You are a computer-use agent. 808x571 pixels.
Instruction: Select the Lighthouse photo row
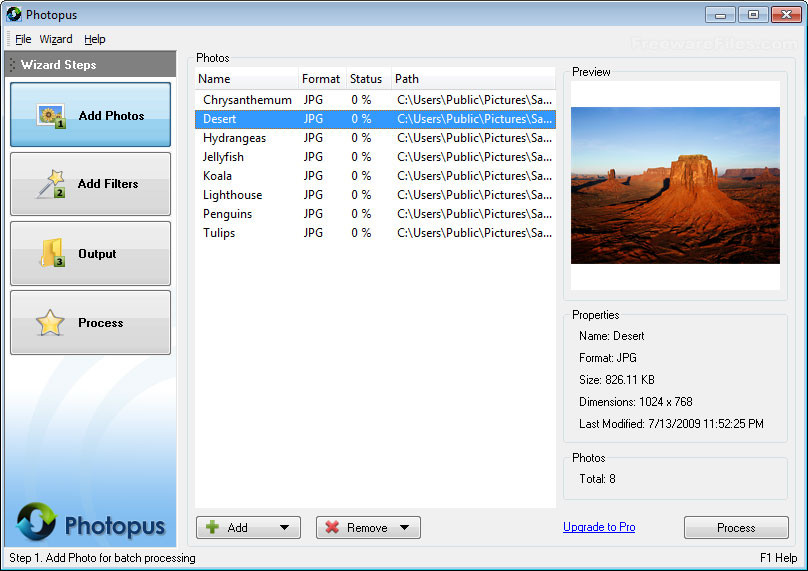(x=375, y=195)
